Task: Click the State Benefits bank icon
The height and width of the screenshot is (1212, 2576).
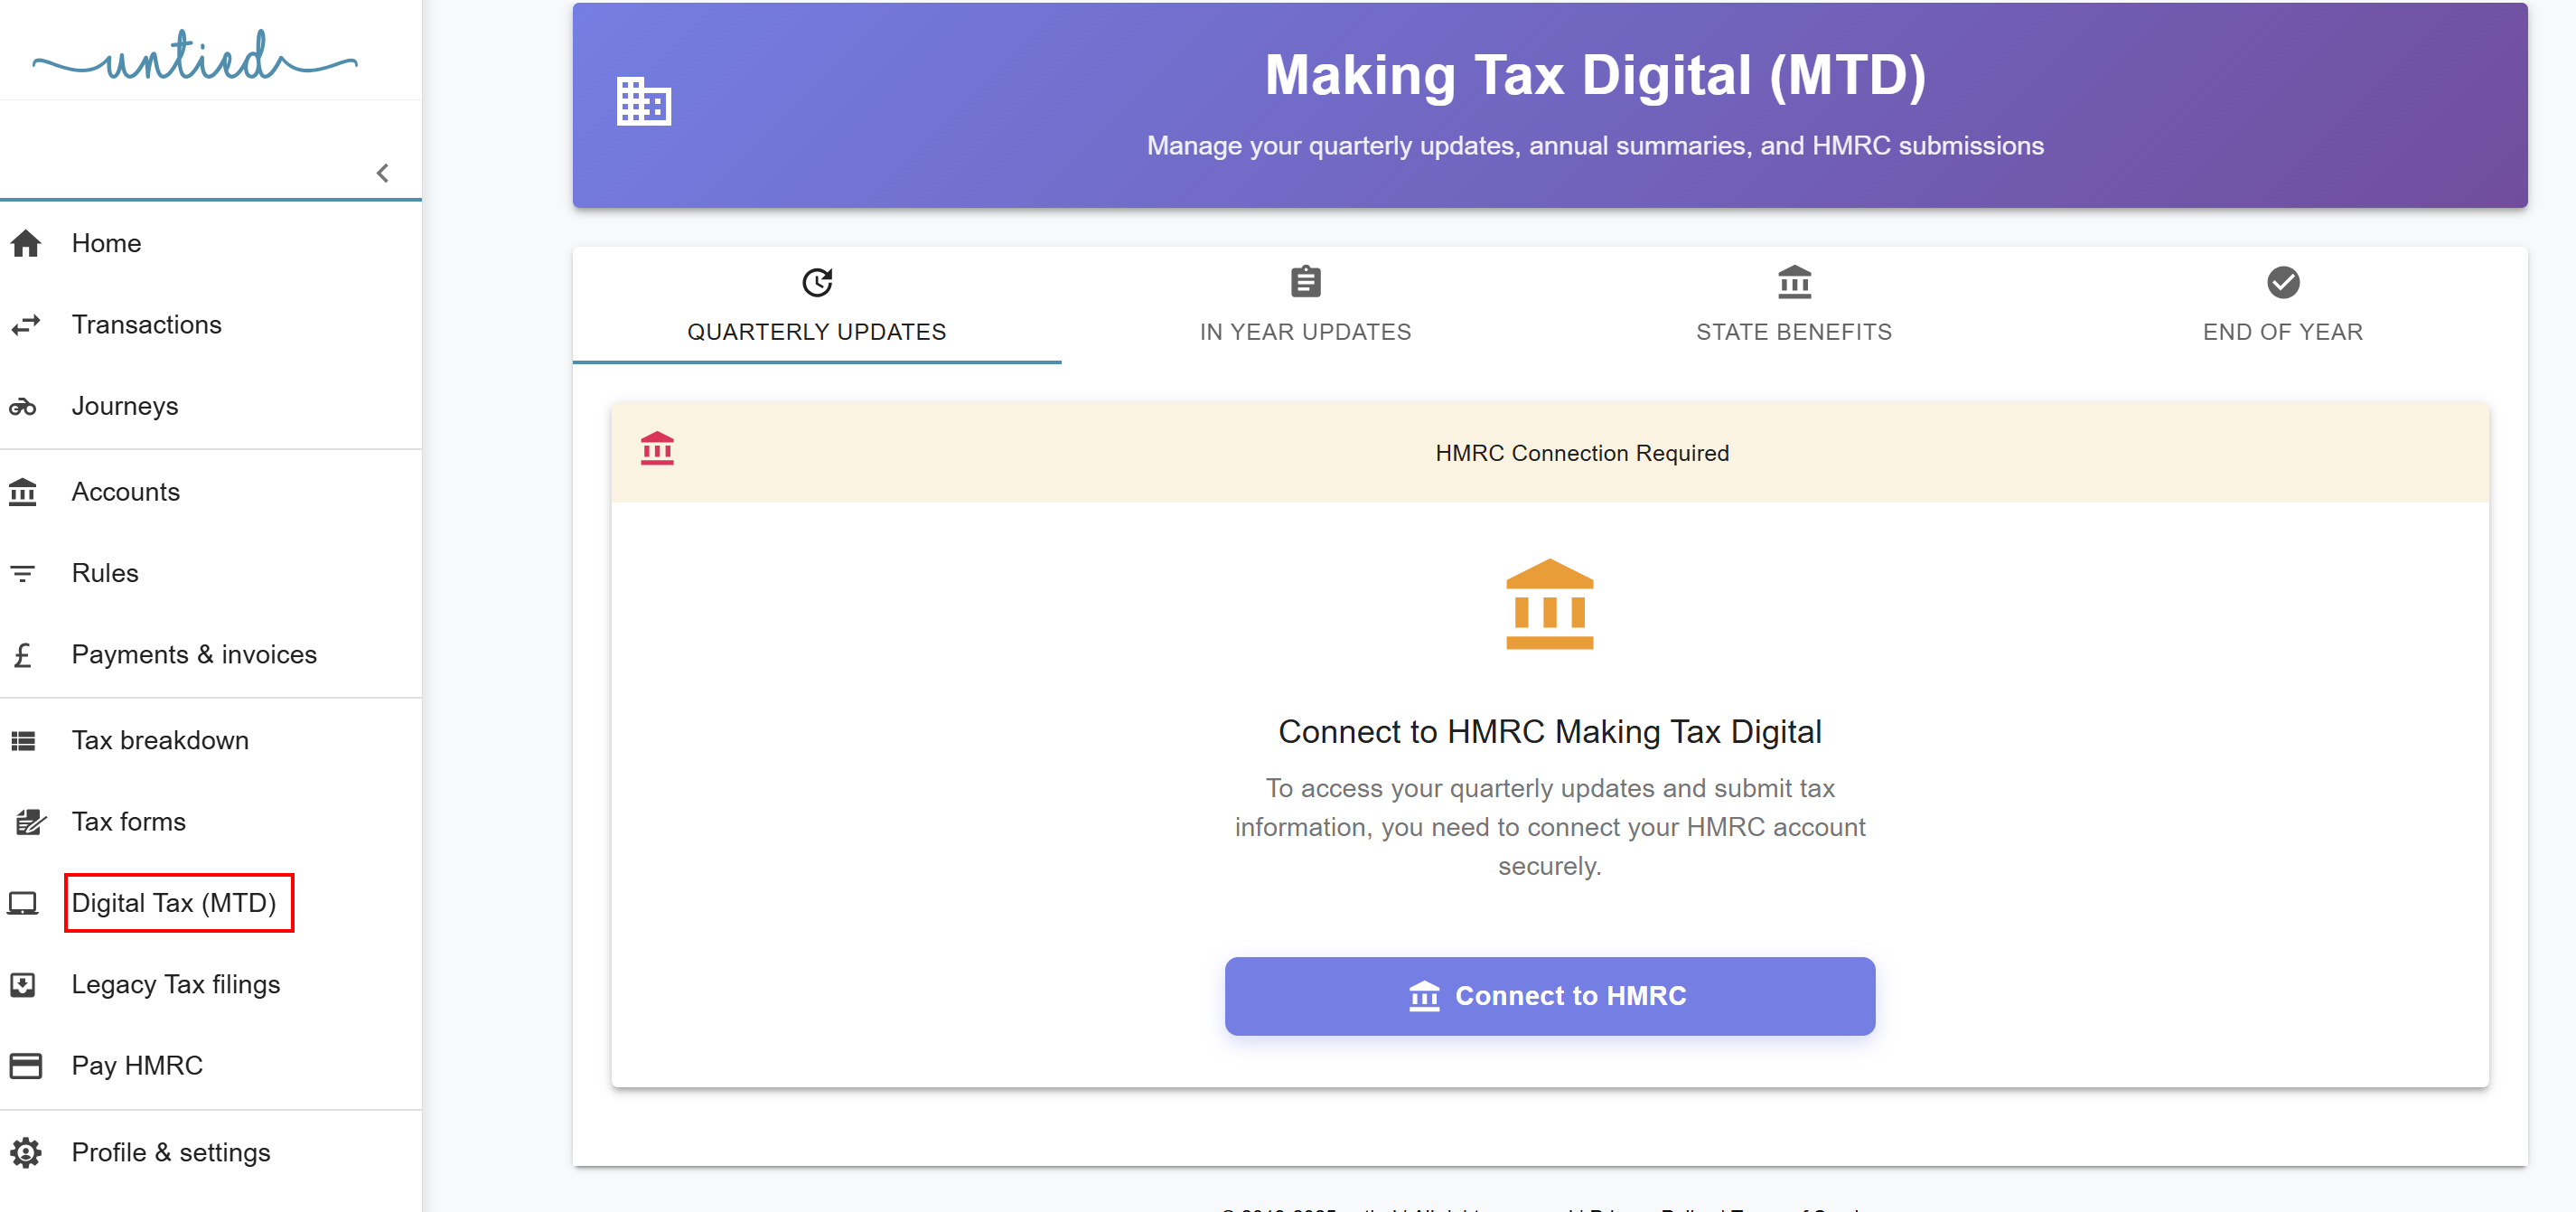Action: [x=1794, y=282]
